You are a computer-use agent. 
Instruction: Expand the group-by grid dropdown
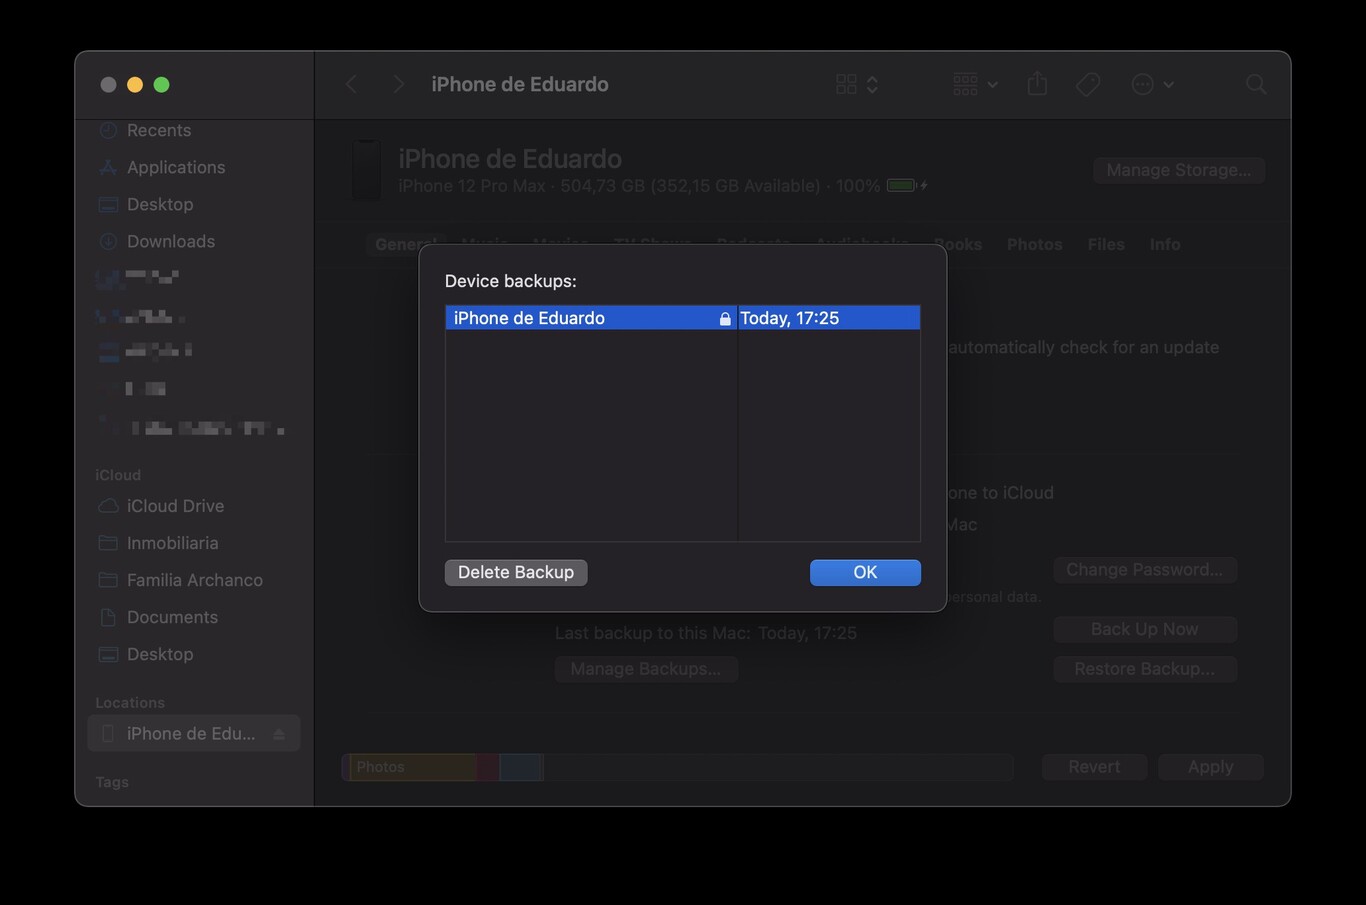[975, 85]
